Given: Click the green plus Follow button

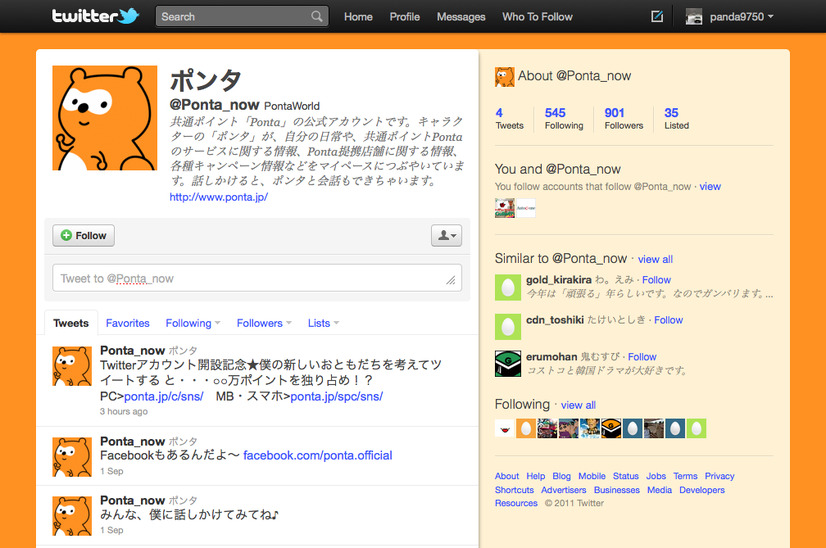Looking at the screenshot, I should point(83,236).
